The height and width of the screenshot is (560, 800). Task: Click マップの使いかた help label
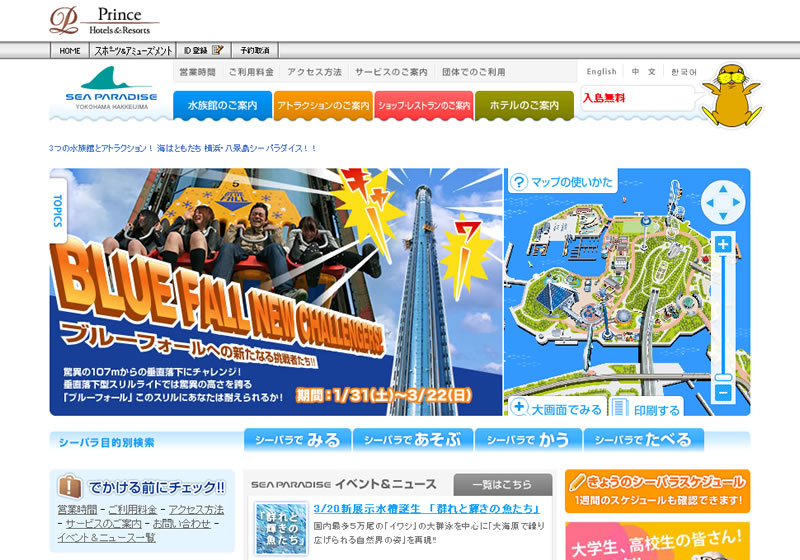(x=571, y=182)
